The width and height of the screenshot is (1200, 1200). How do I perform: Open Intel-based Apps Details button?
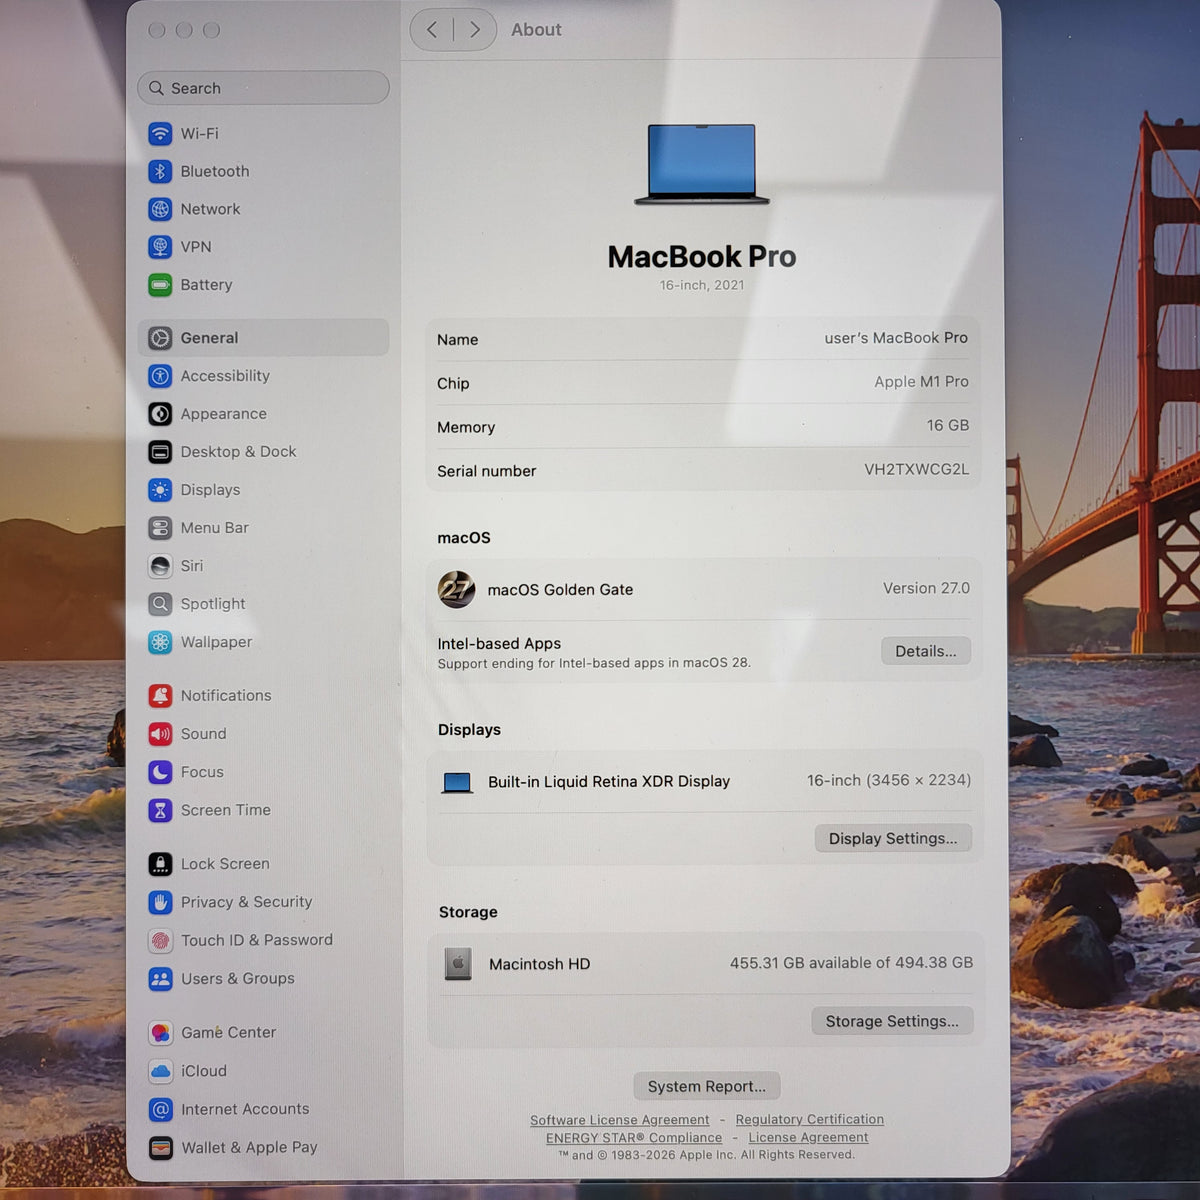click(x=925, y=651)
